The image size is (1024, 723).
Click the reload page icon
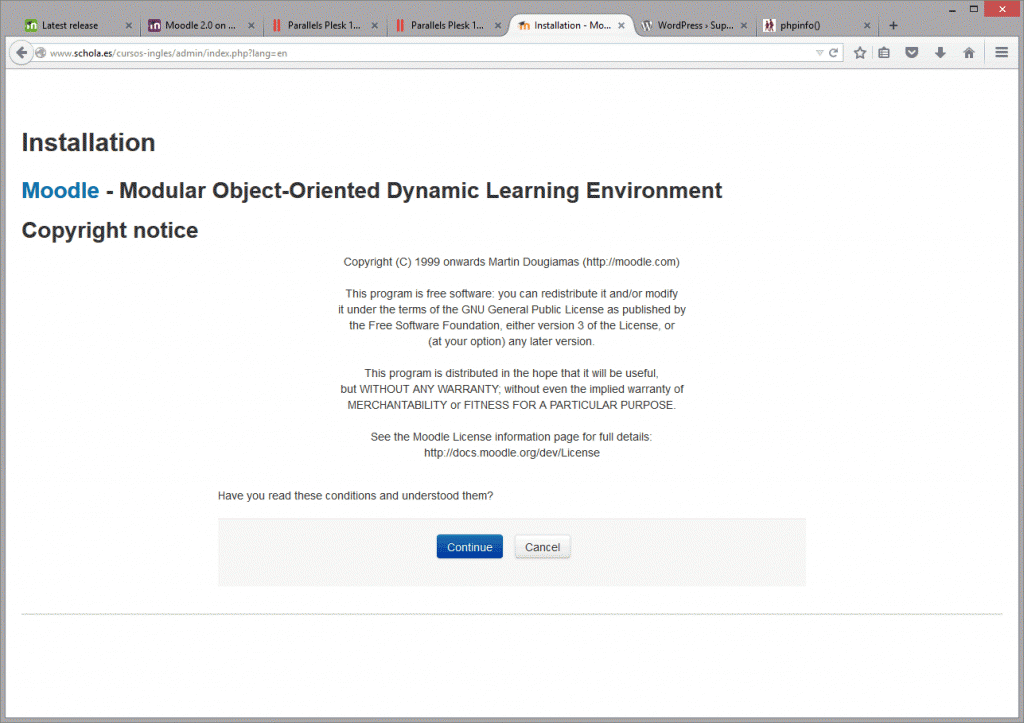833,53
